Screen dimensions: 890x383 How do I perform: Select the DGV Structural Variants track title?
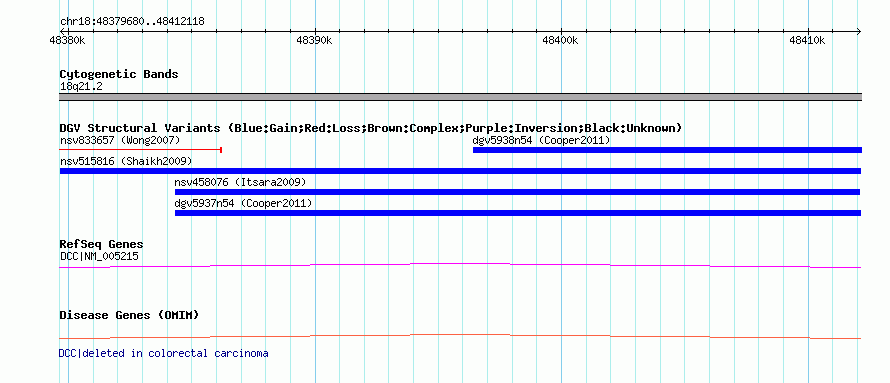click(370, 128)
